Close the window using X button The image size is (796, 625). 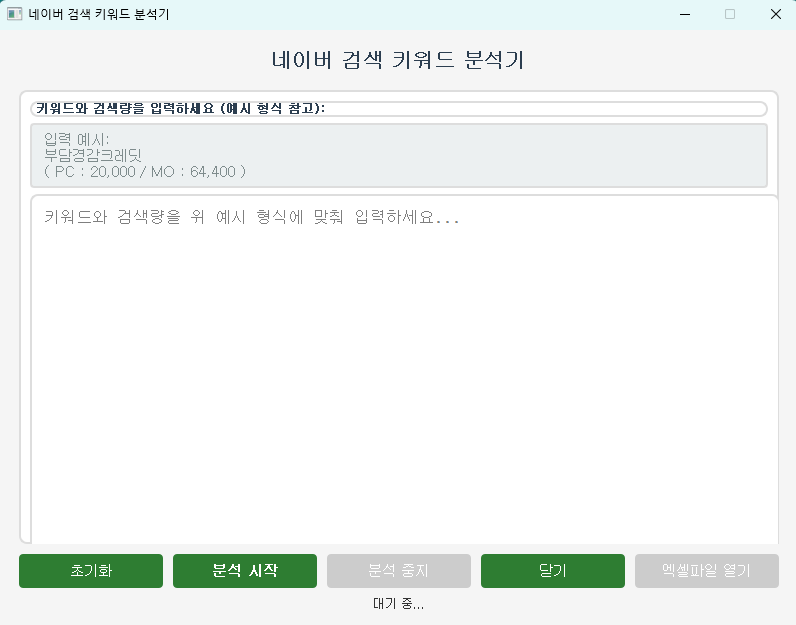pyautogui.click(x=775, y=14)
